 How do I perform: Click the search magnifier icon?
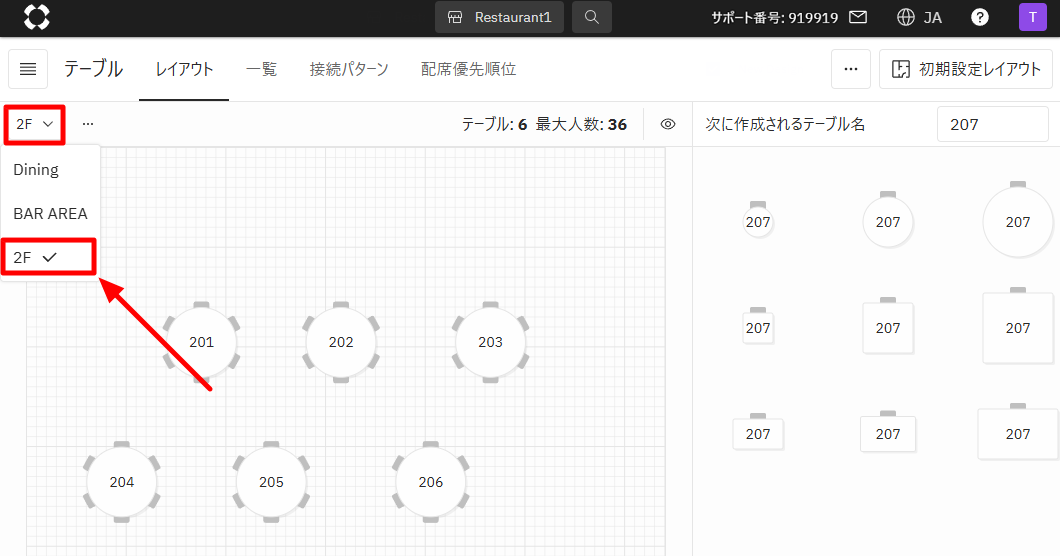592,17
